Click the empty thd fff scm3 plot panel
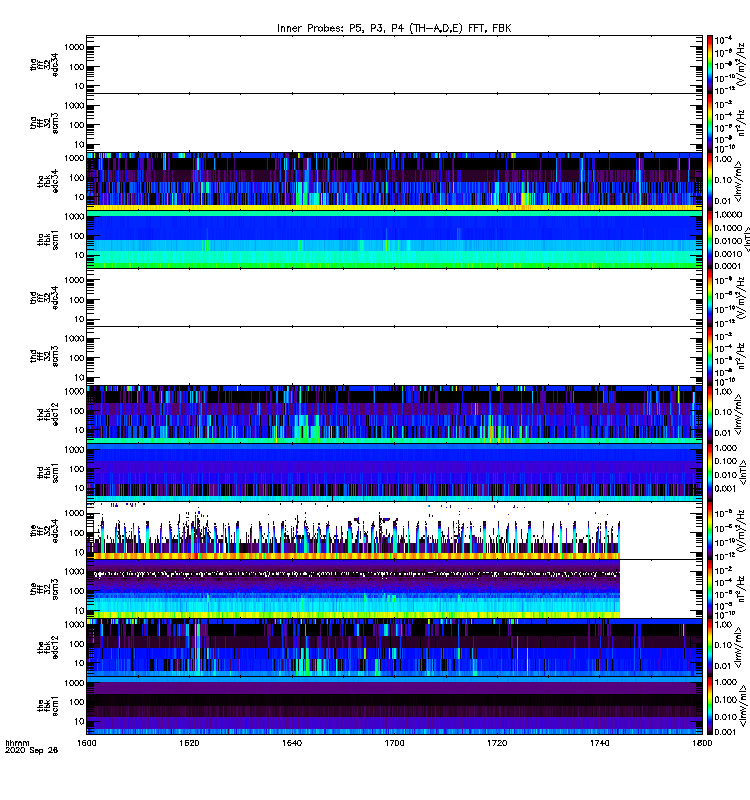Viewport: 750px width, 800px height. (x=394, y=356)
